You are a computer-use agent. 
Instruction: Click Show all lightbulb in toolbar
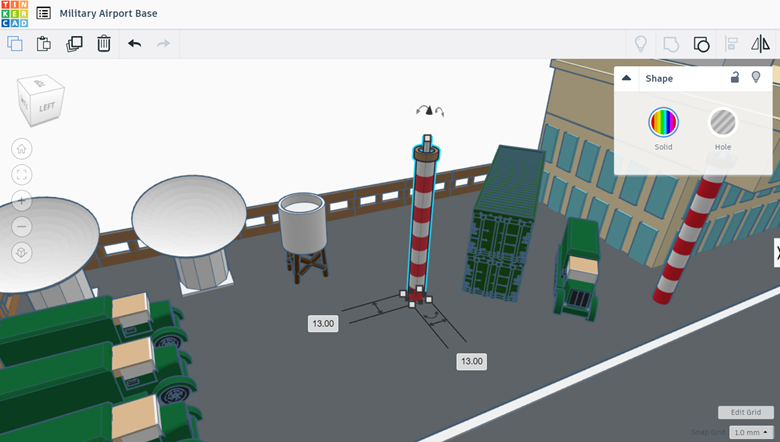641,44
